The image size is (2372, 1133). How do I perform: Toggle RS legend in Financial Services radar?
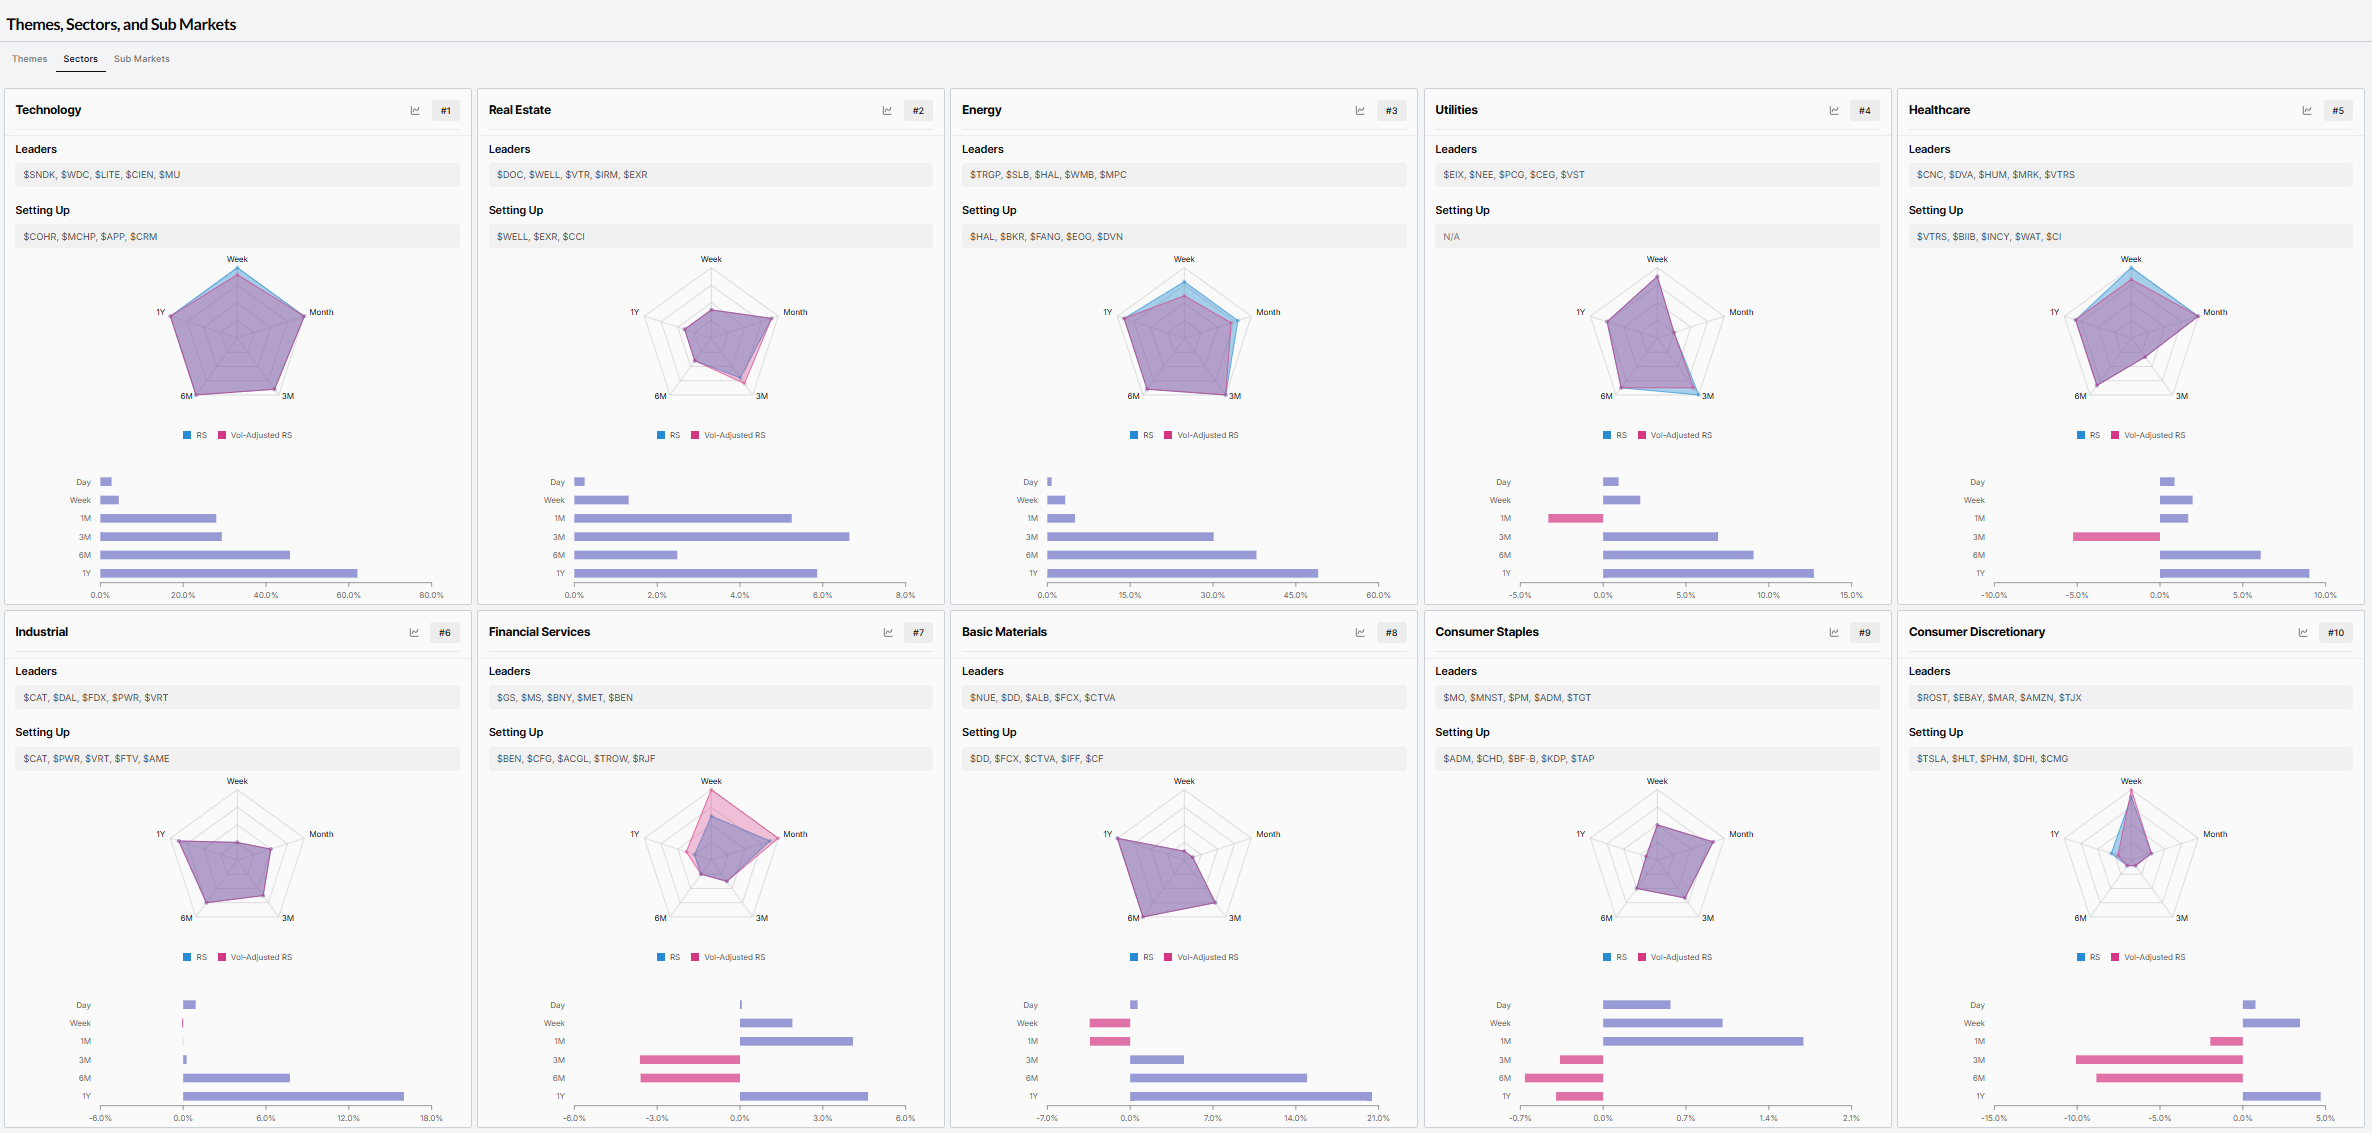tap(668, 957)
